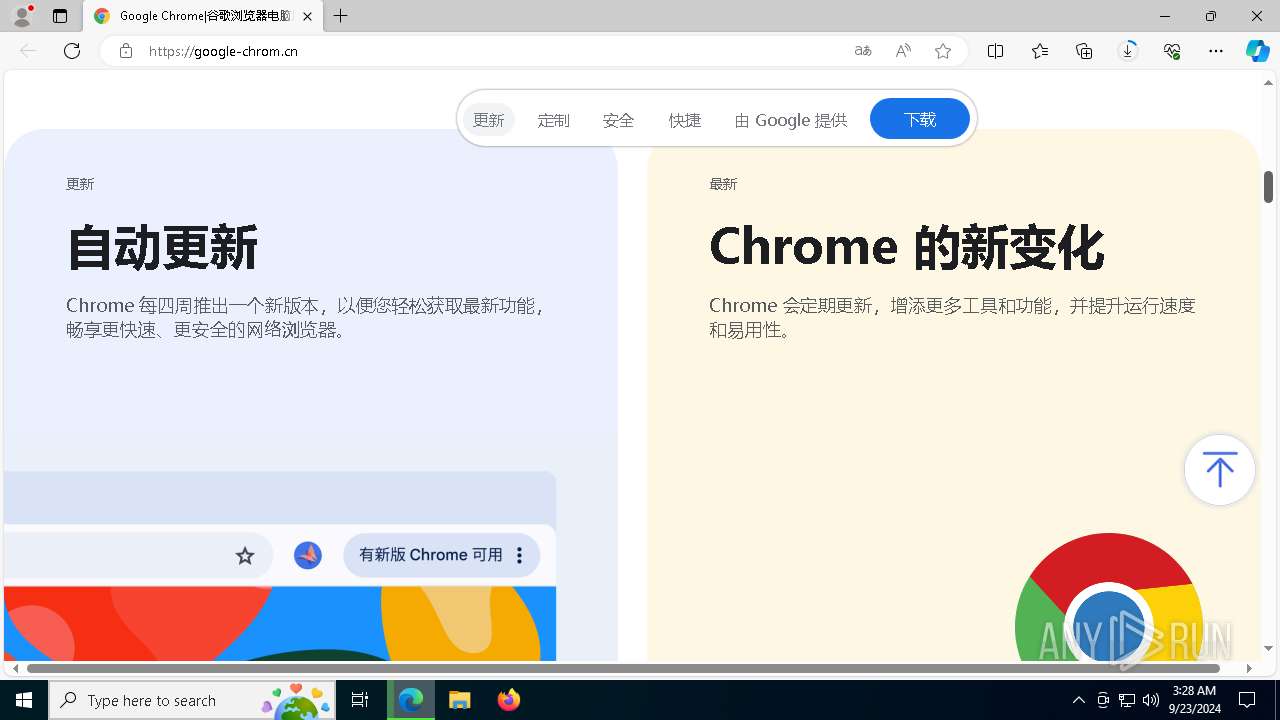Open the Favorites list icon

point(1040,51)
